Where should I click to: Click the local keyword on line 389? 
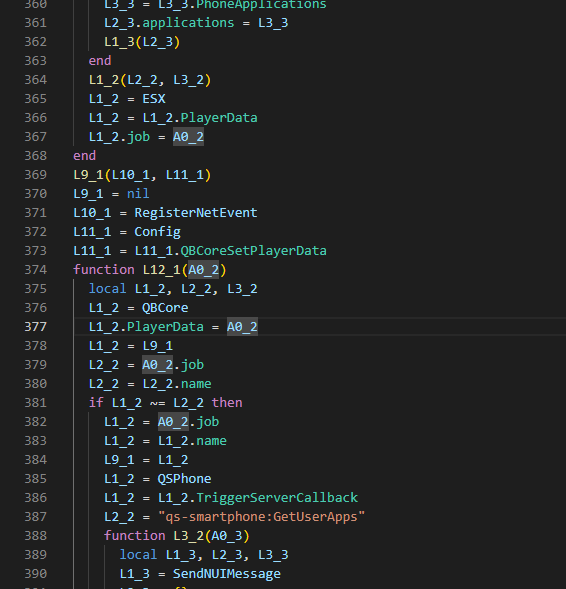138,554
